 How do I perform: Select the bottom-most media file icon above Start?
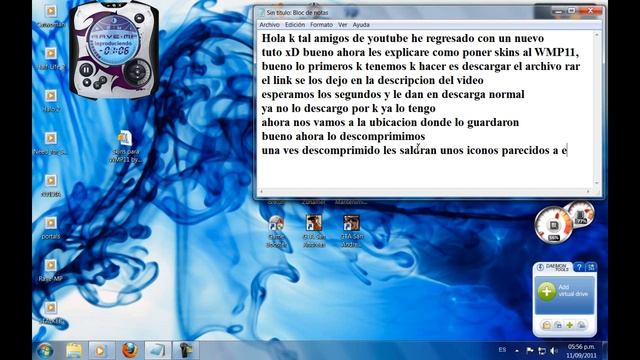pos(51,313)
